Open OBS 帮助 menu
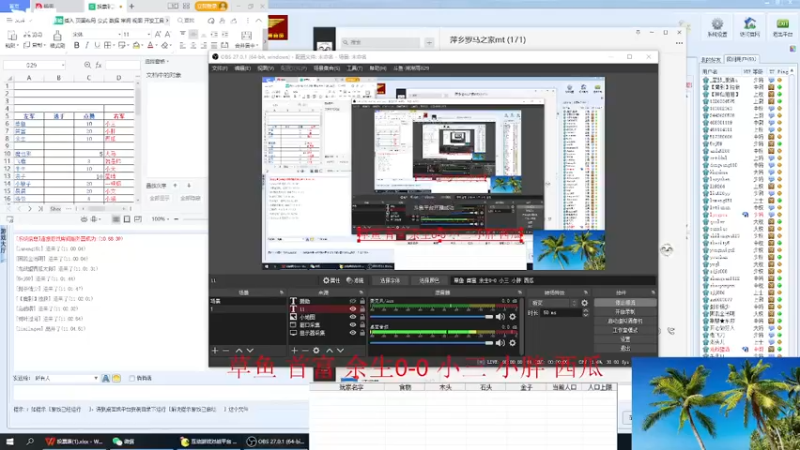 click(x=378, y=68)
